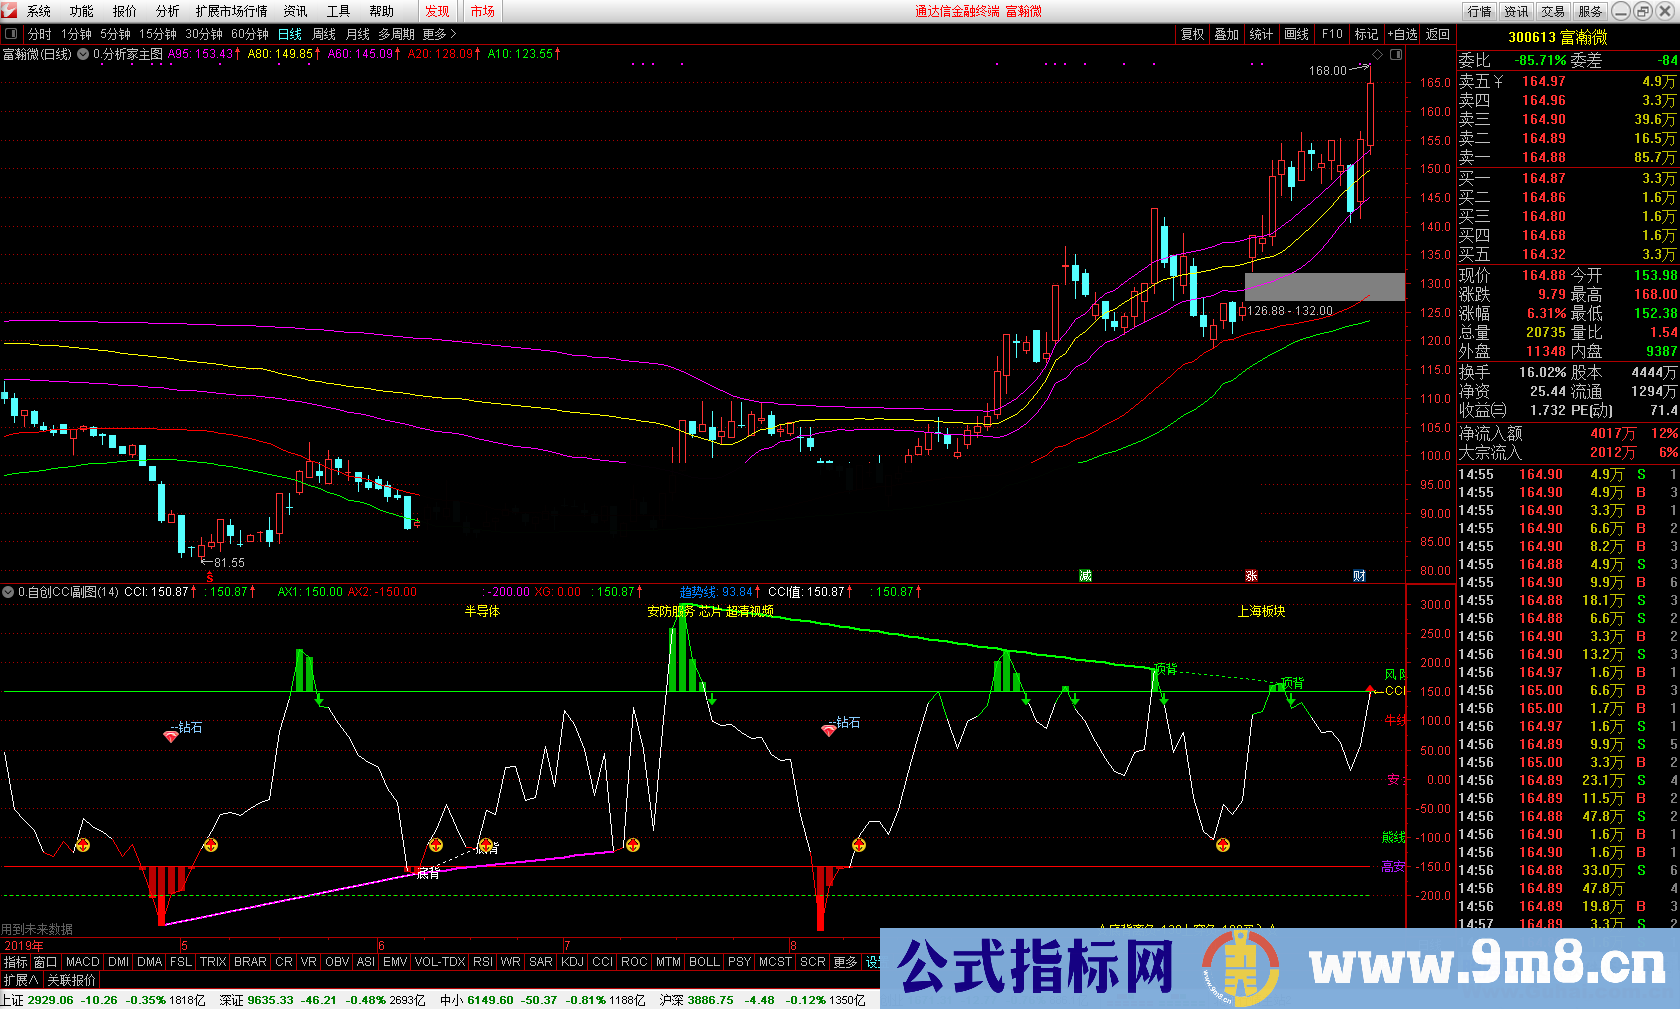
Task: Expand the 更多 period options
Action: (x=439, y=34)
